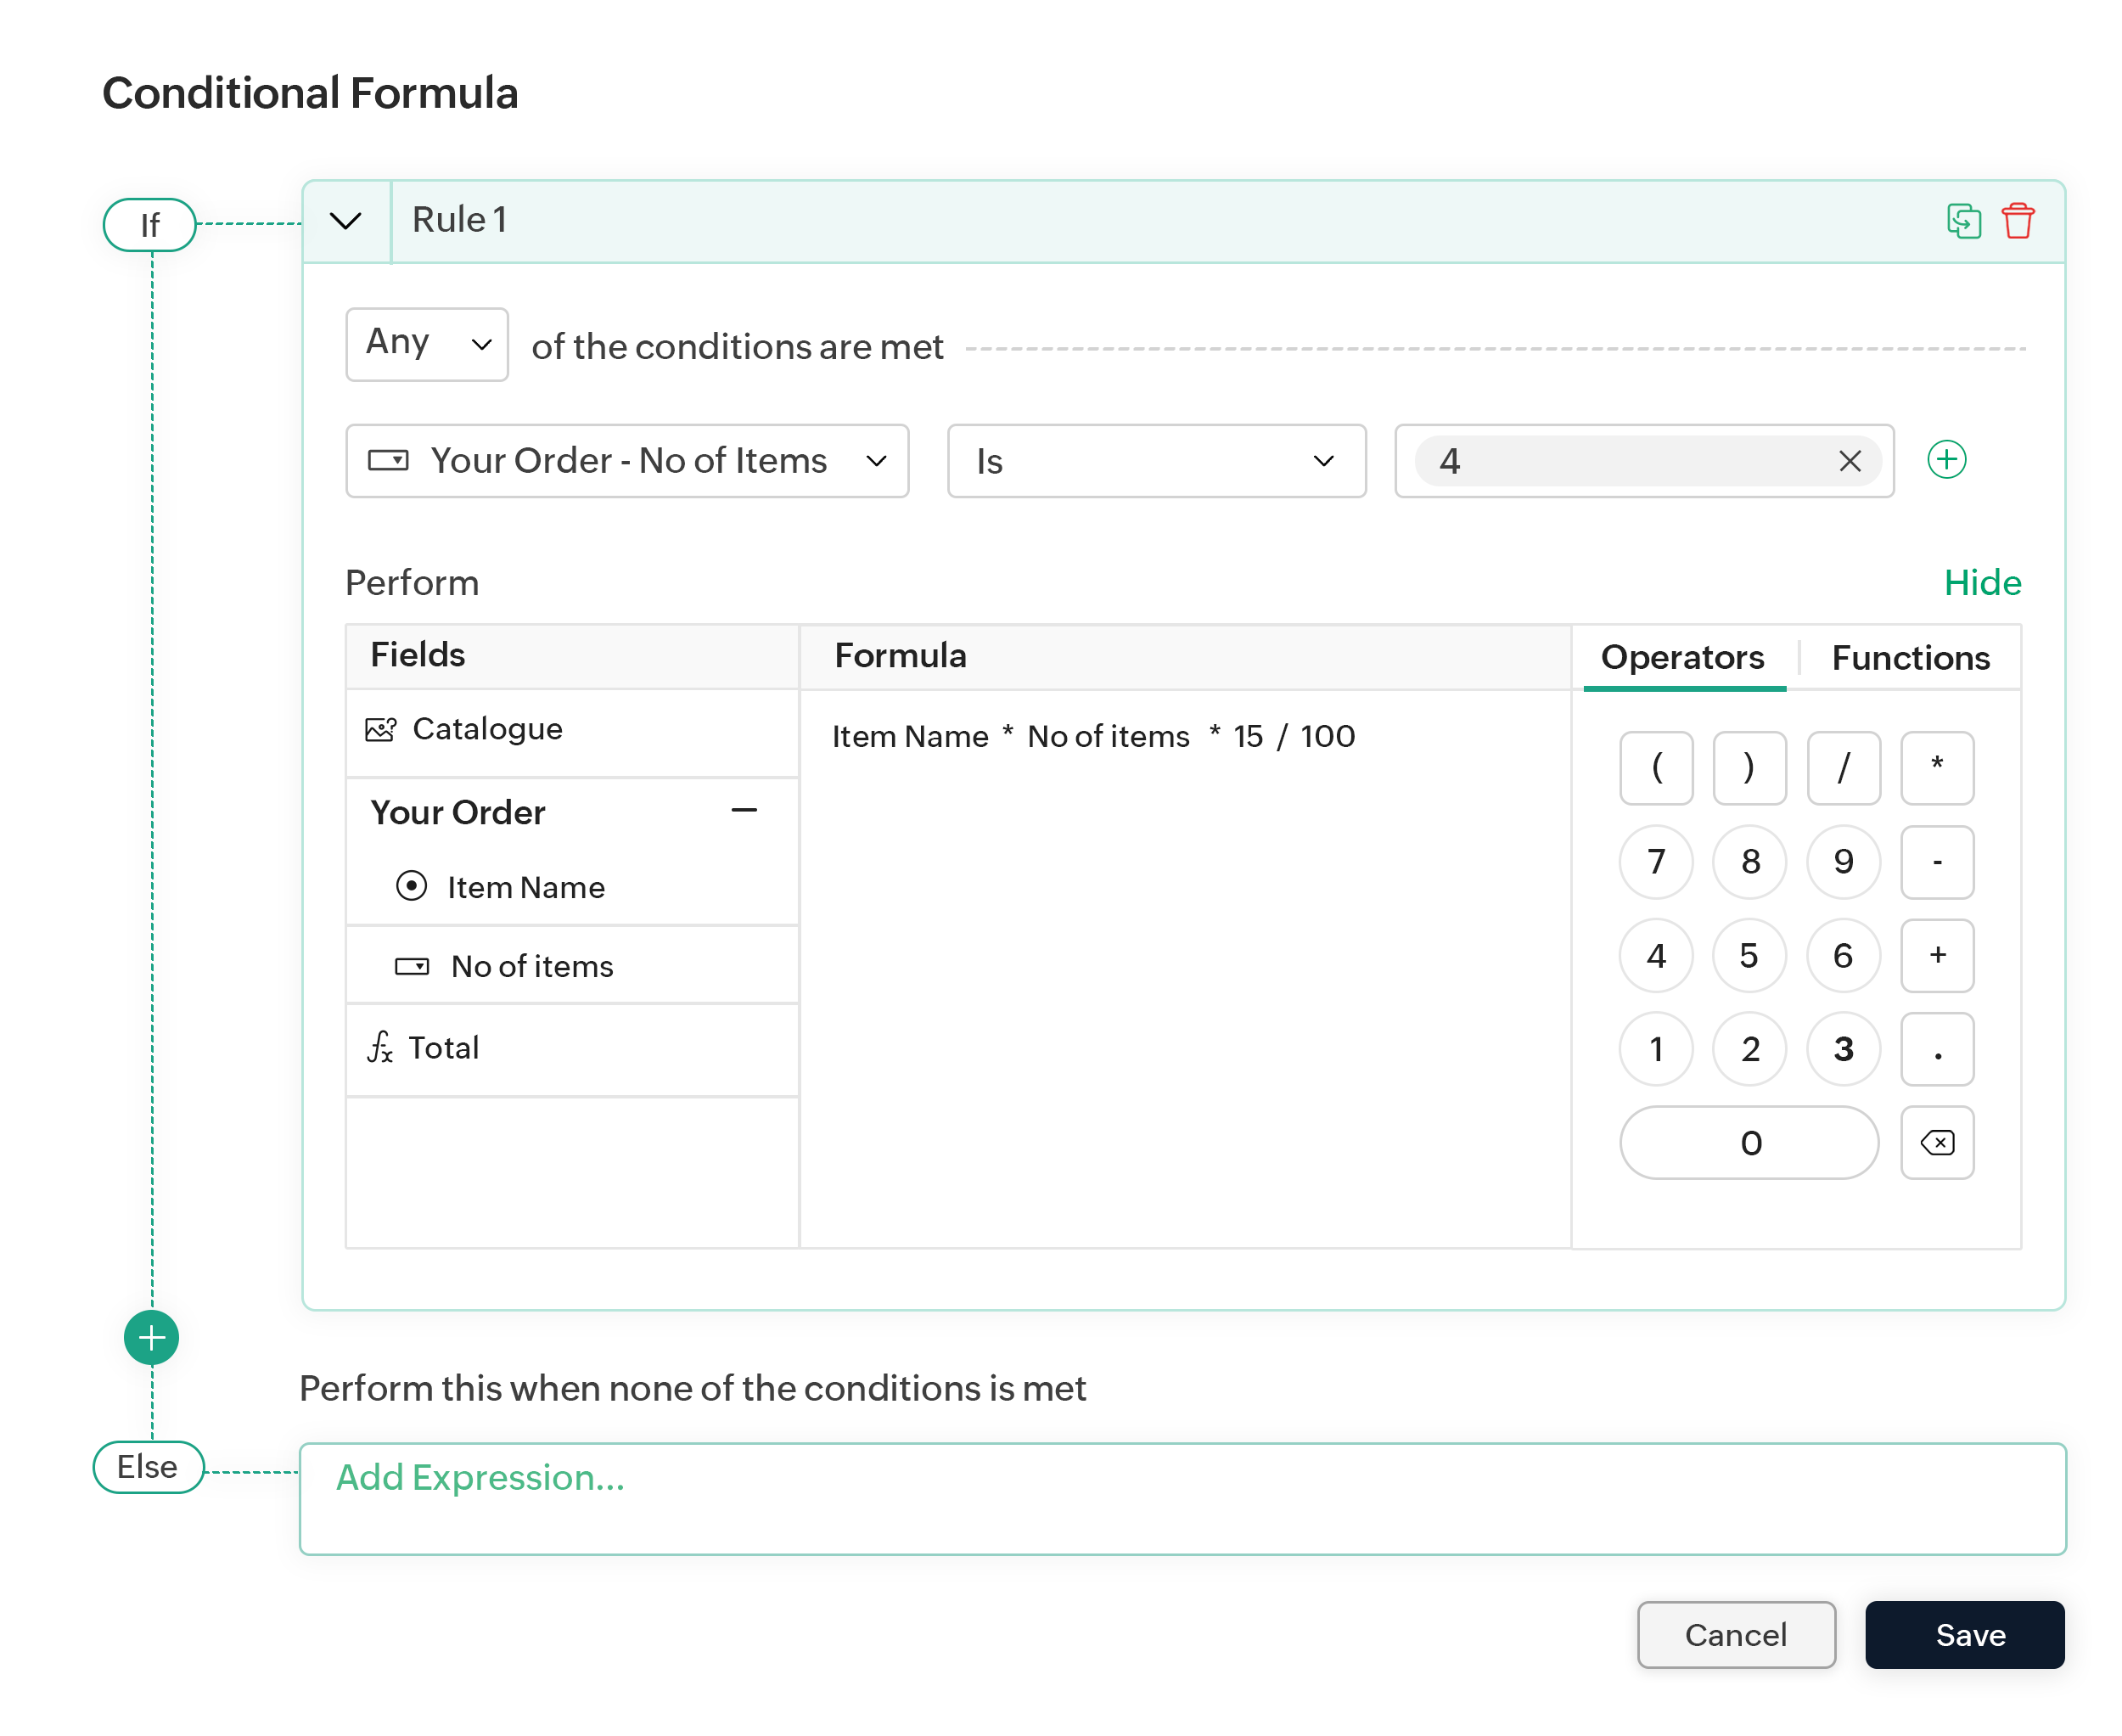Click the Save button

pyautogui.click(x=1968, y=1634)
